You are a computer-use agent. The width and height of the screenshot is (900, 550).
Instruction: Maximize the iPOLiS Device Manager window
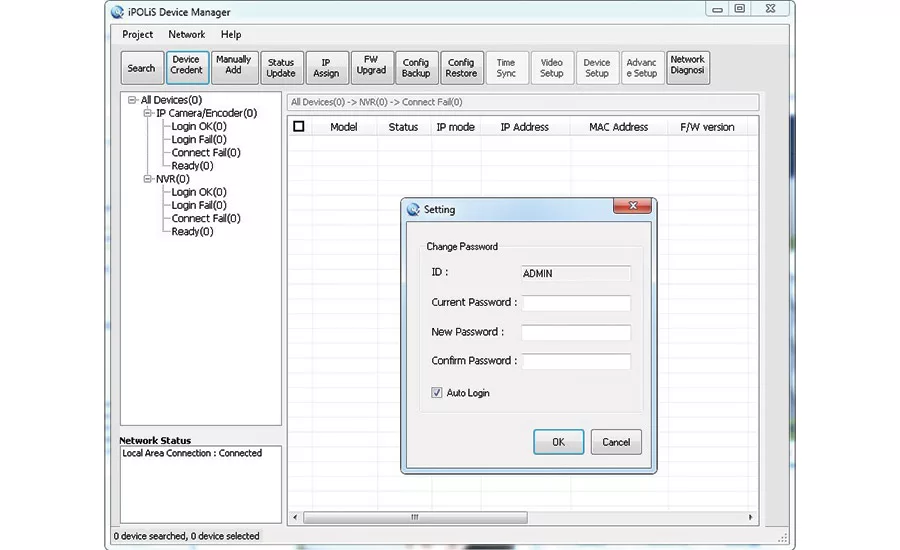point(740,9)
